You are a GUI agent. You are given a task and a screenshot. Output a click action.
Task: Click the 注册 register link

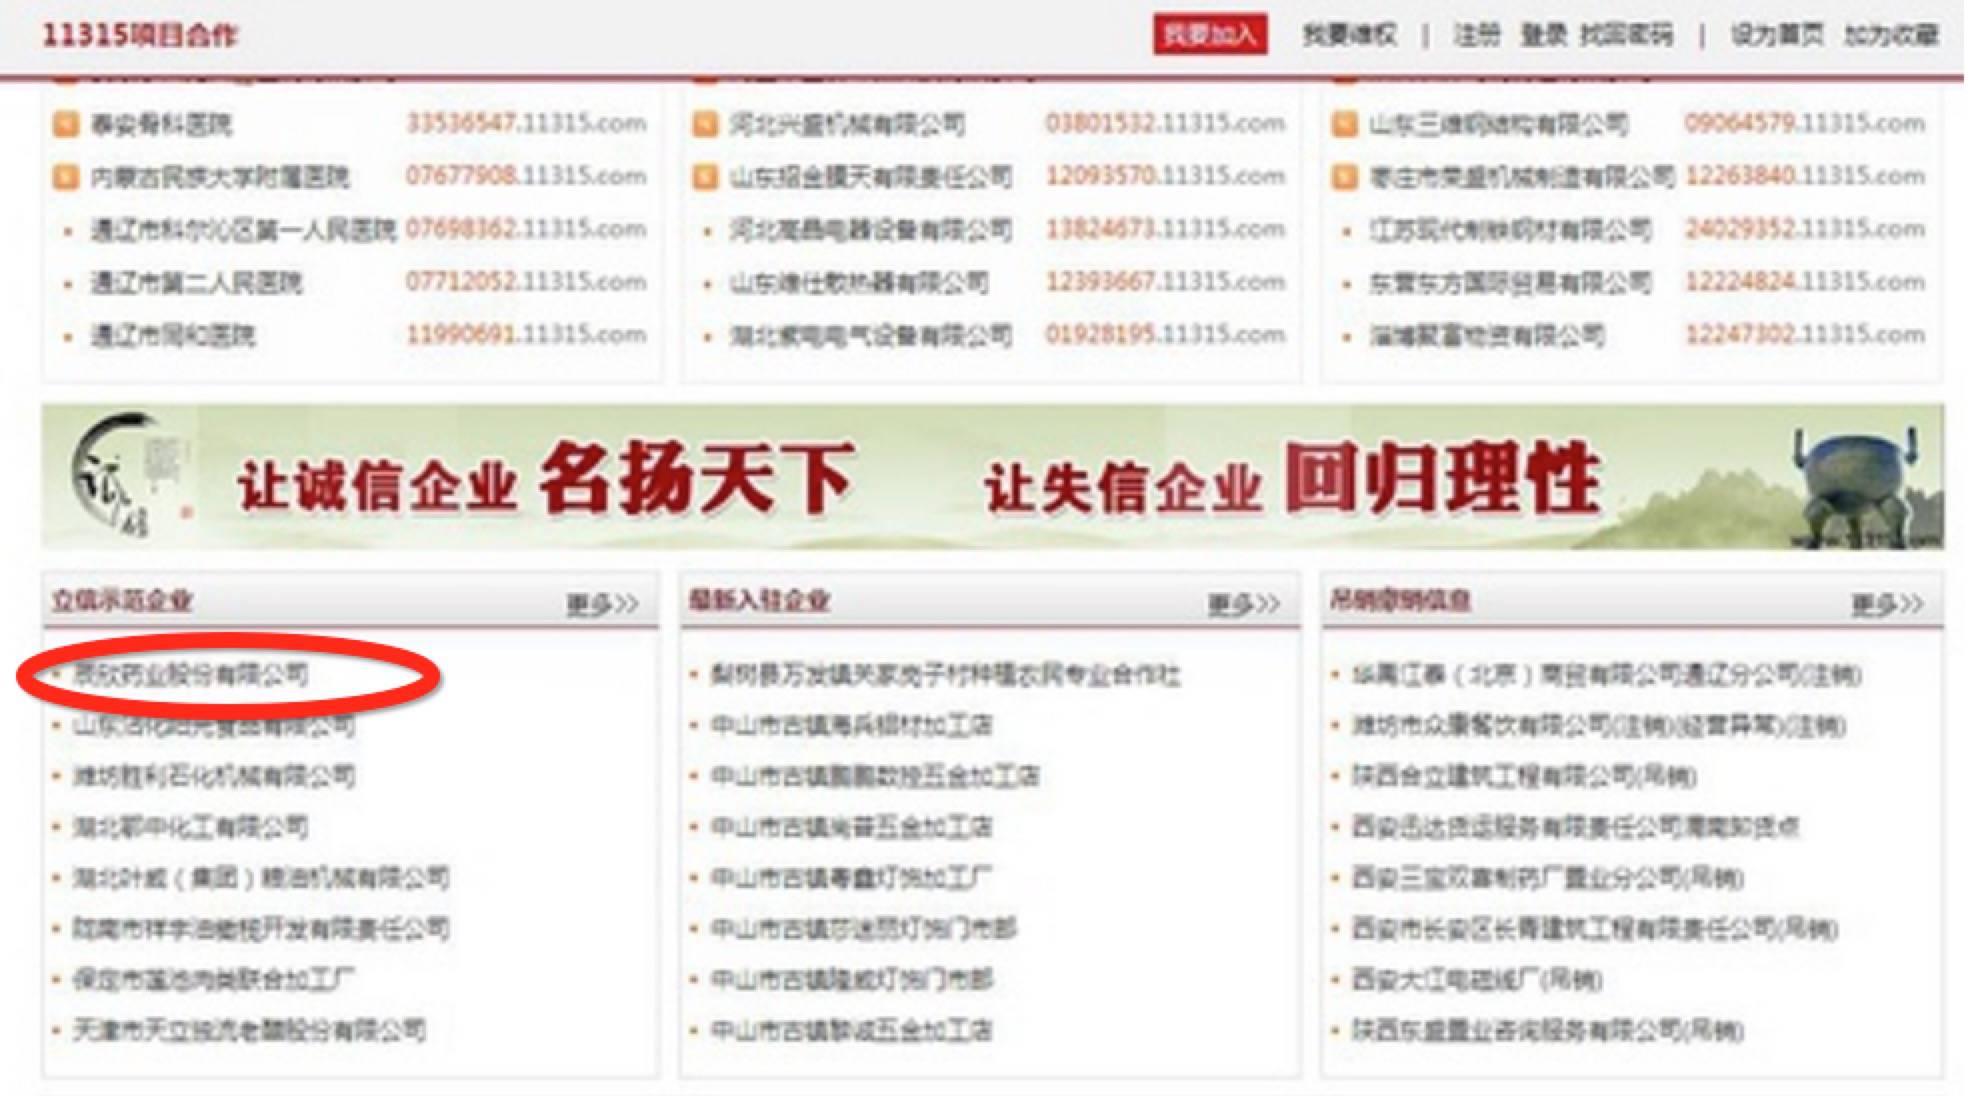(1476, 35)
